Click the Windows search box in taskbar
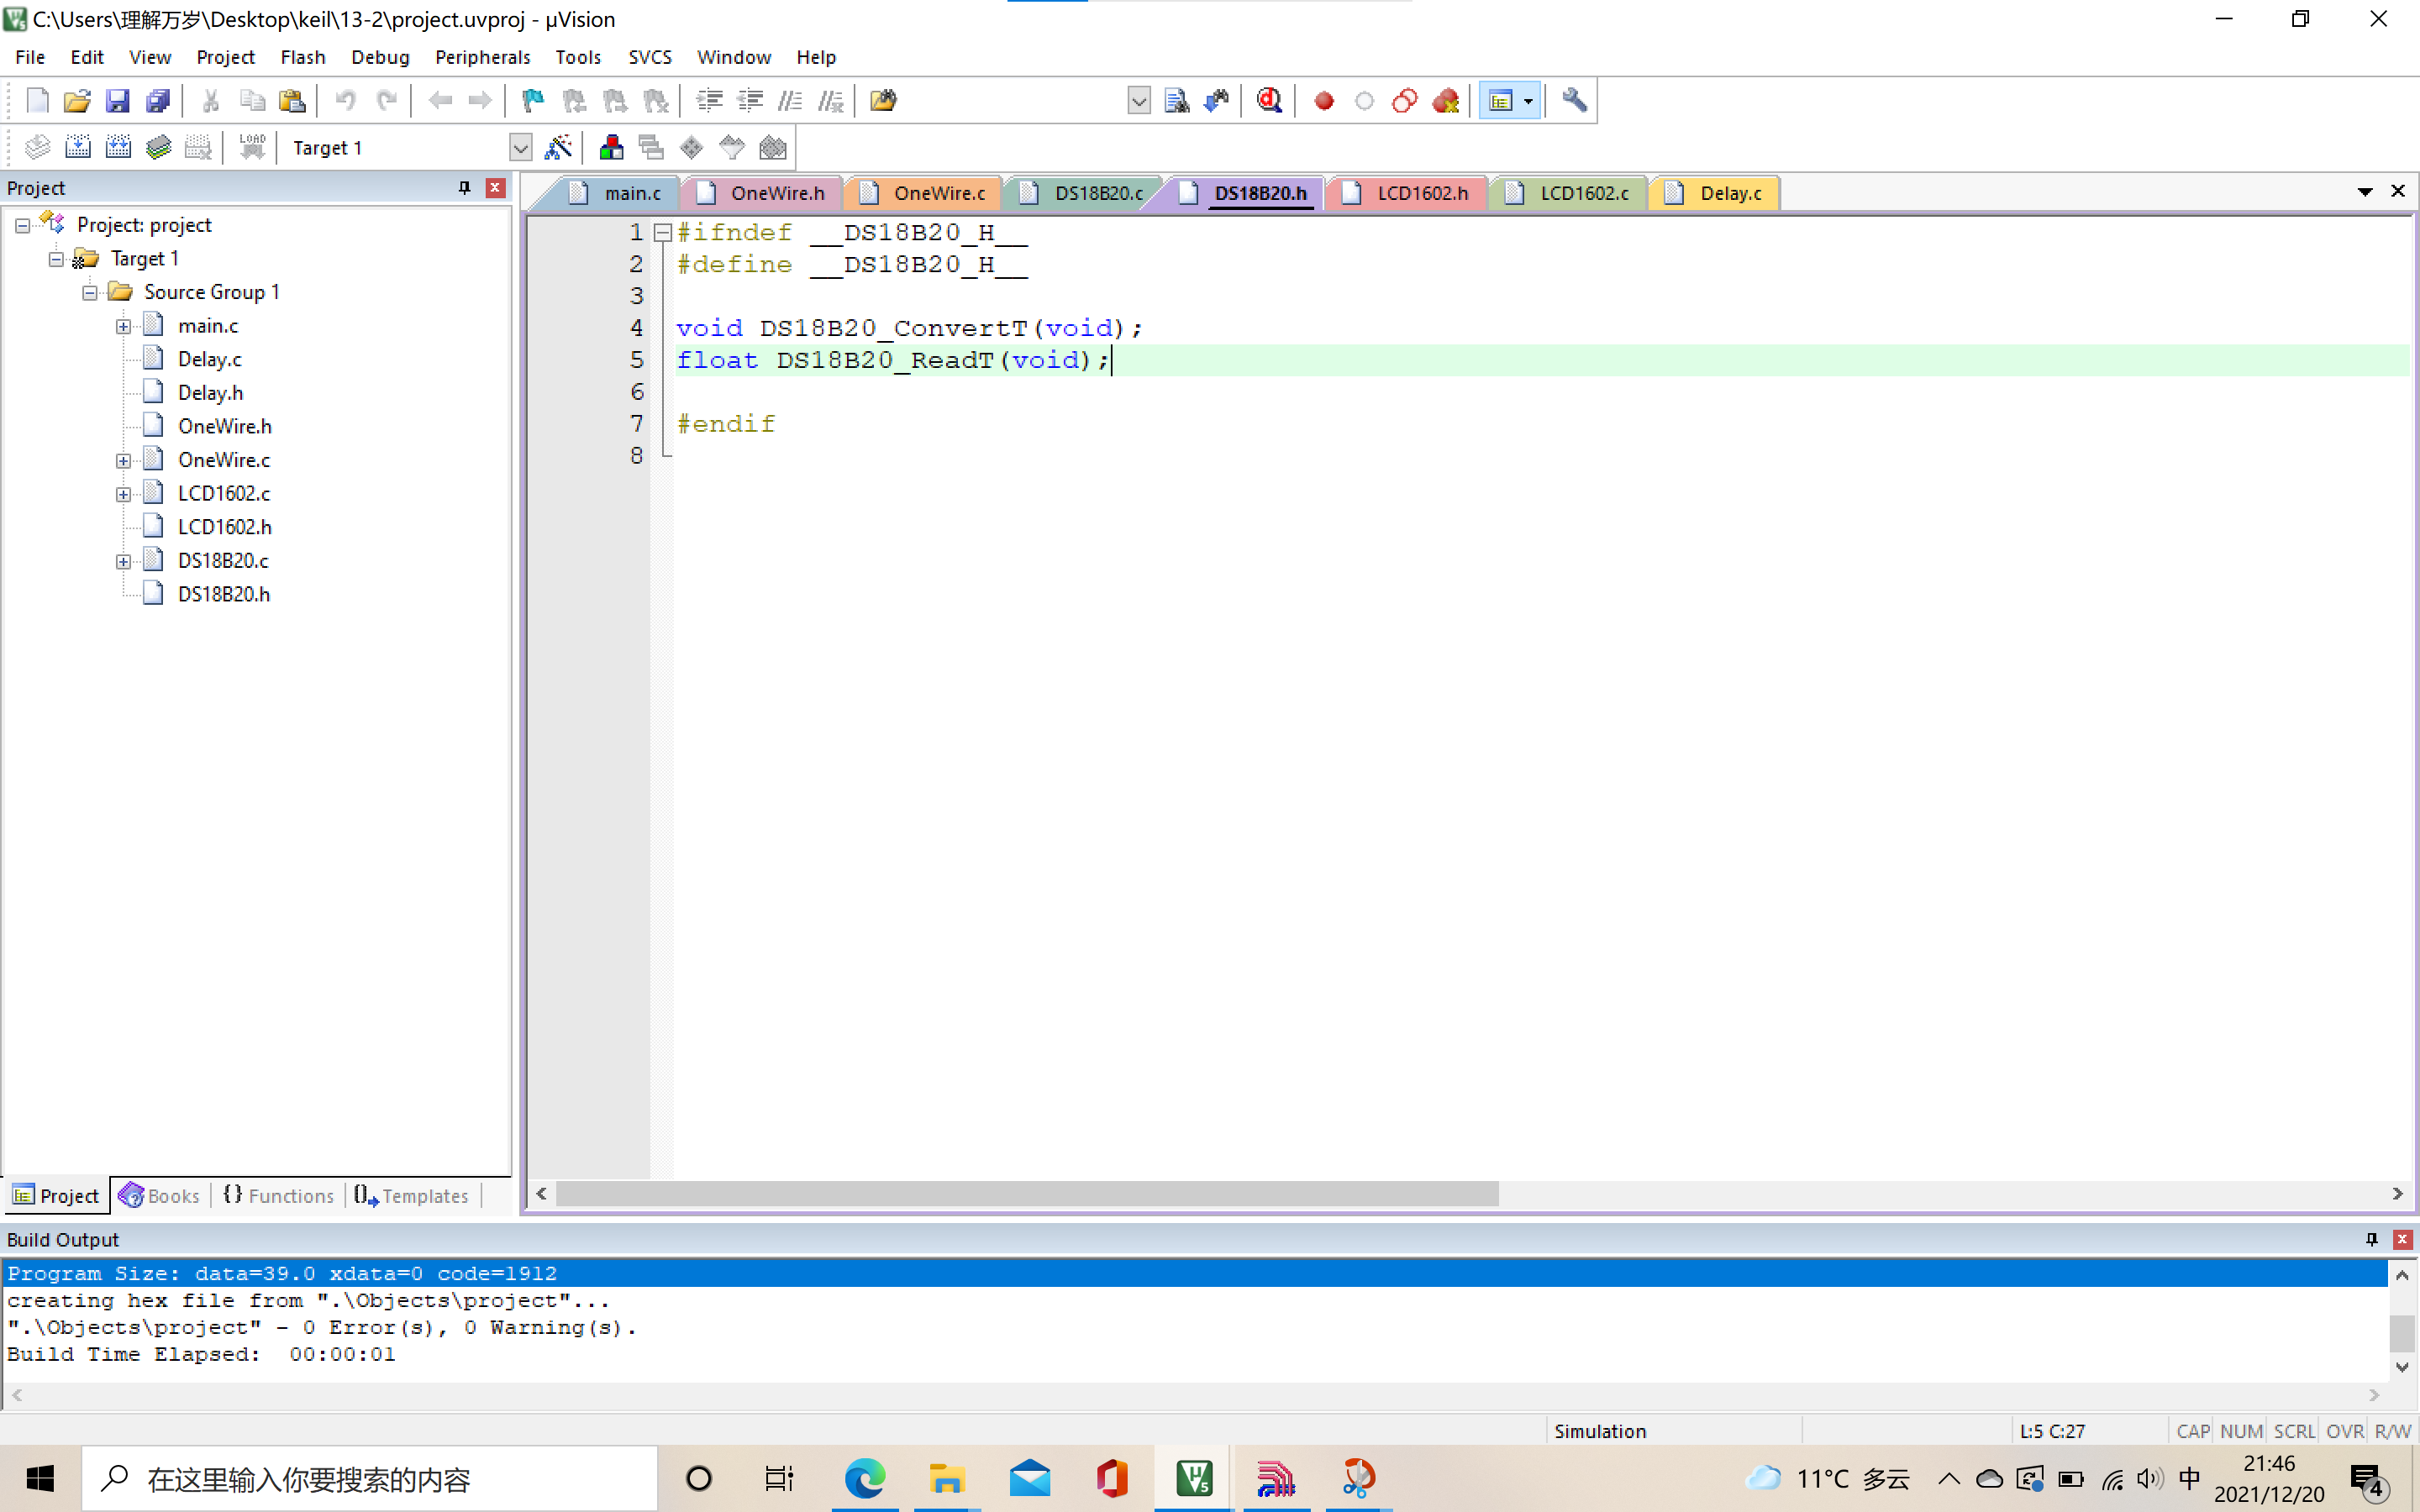This screenshot has width=2420, height=1512. (370, 1478)
